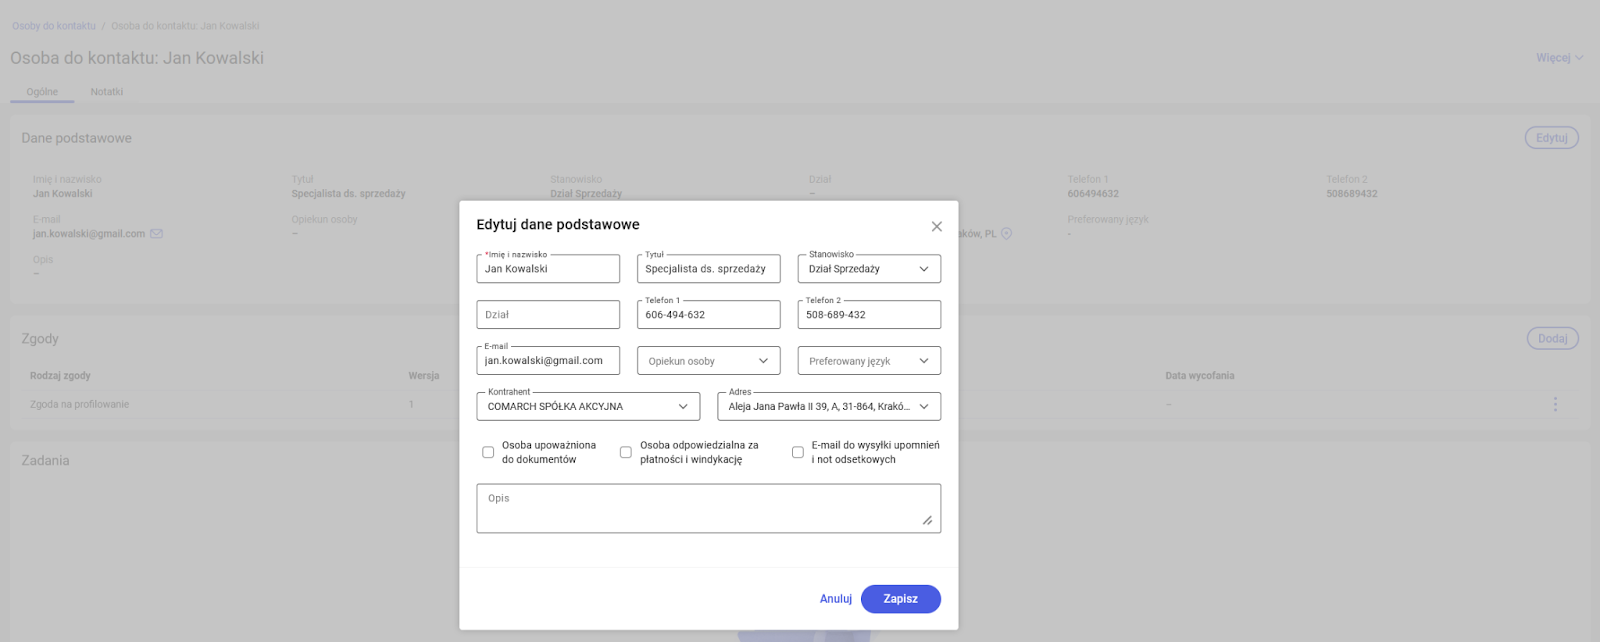The width and height of the screenshot is (1600, 642).
Task: Check Osoba upoważniona do dokumentów
Action: click(x=488, y=453)
